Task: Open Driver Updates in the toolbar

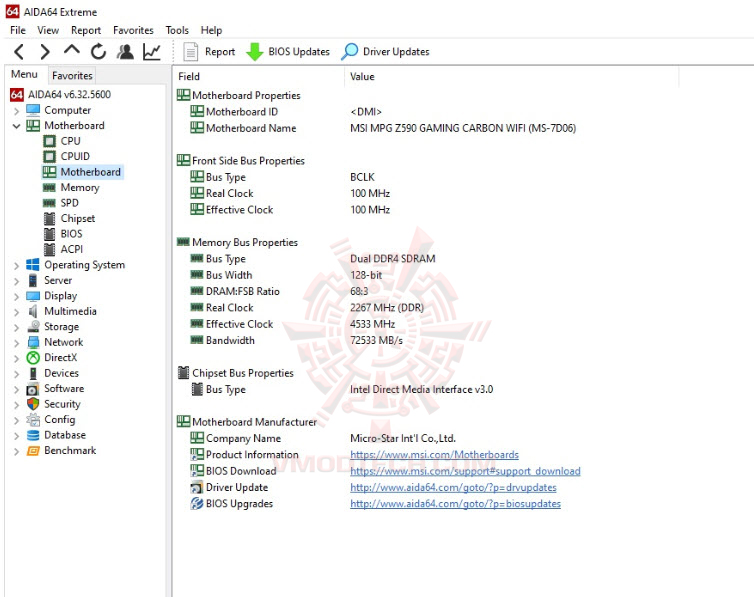Action: 385,51
